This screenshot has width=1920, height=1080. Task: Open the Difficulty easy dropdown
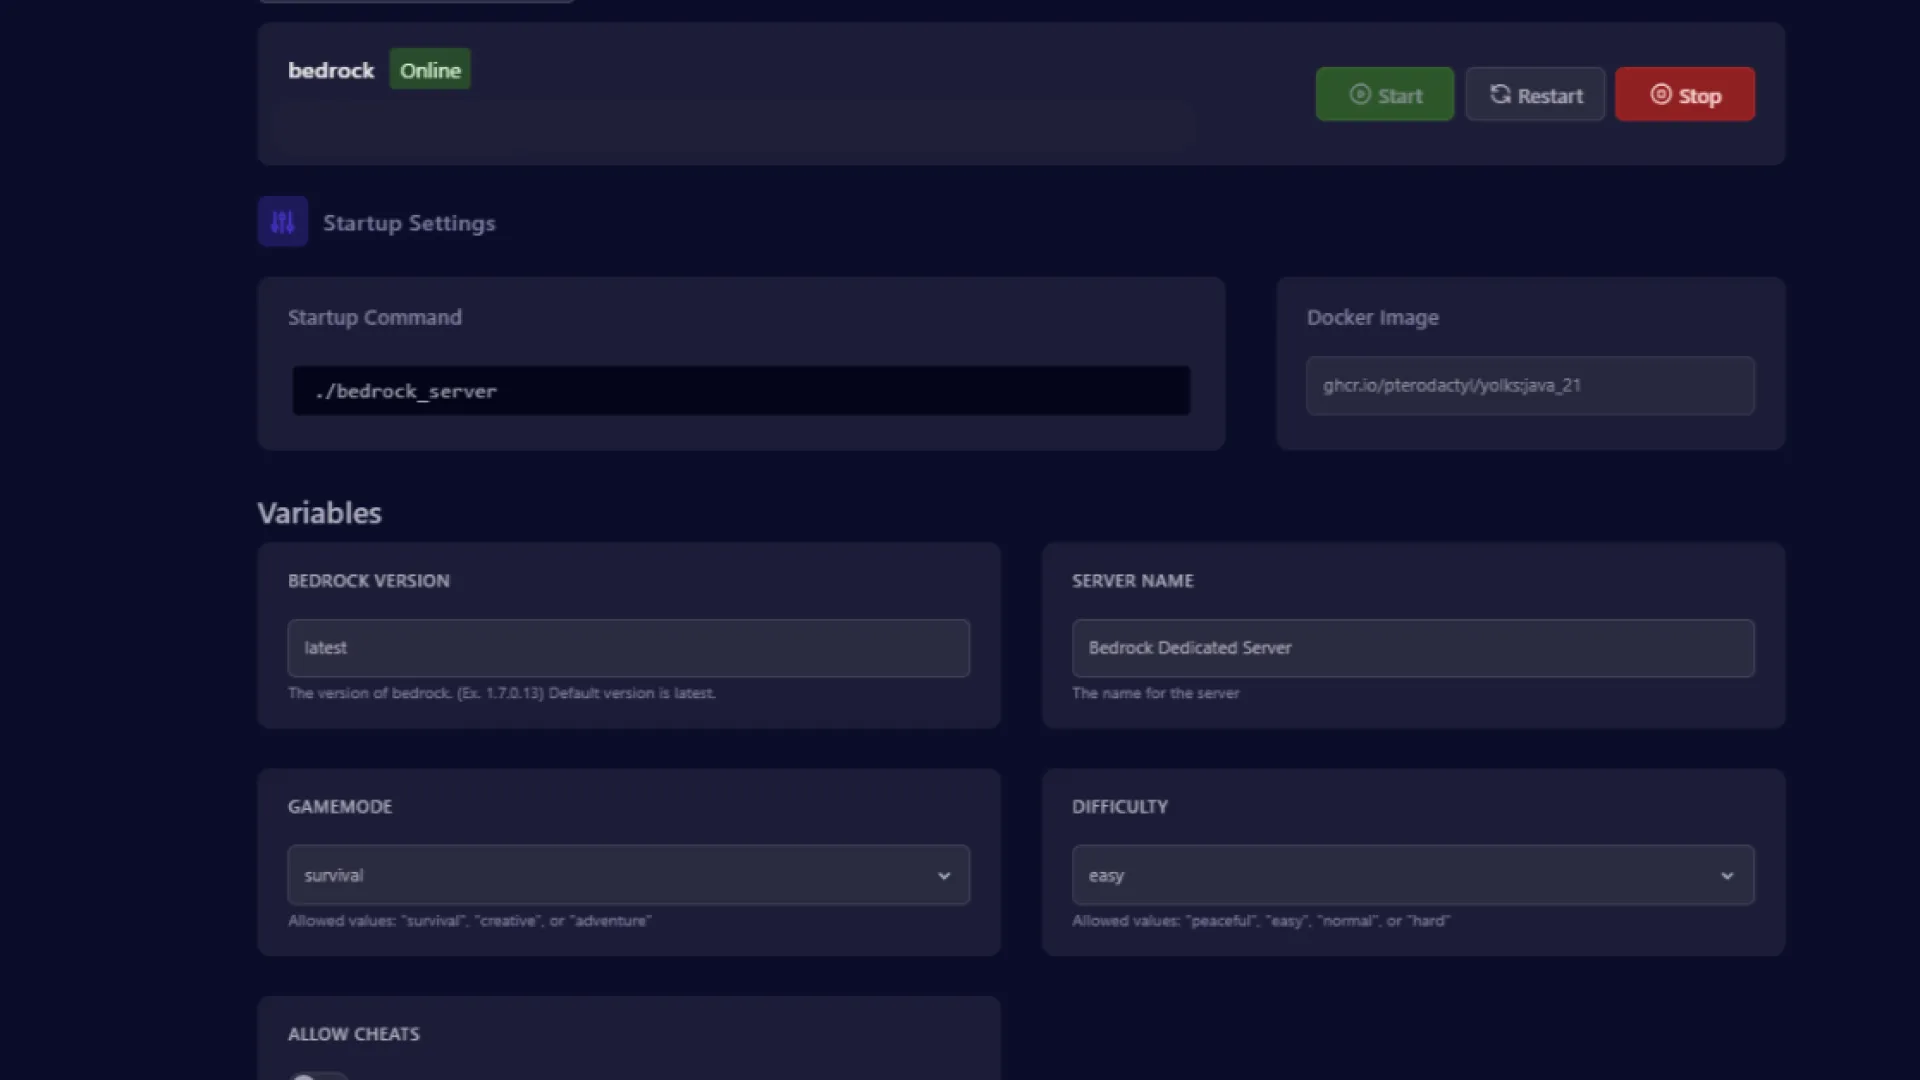[x=1390, y=875]
